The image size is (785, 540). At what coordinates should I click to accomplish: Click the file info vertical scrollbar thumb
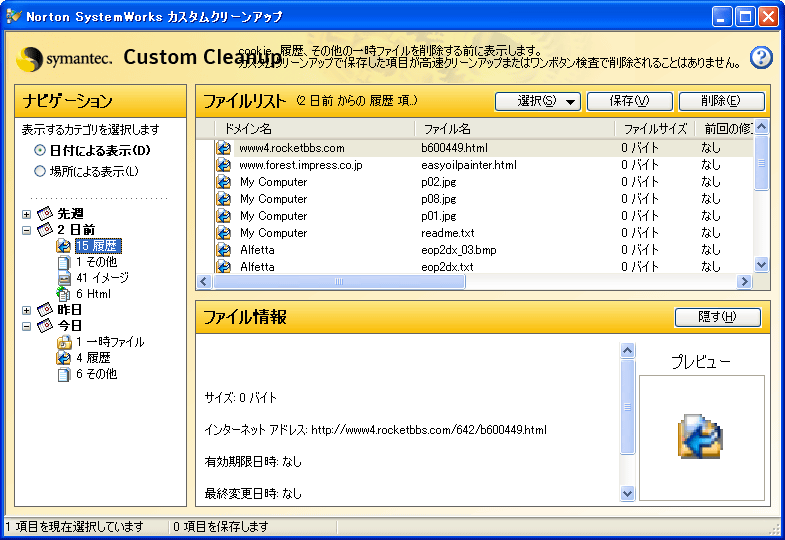click(x=627, y=406)
